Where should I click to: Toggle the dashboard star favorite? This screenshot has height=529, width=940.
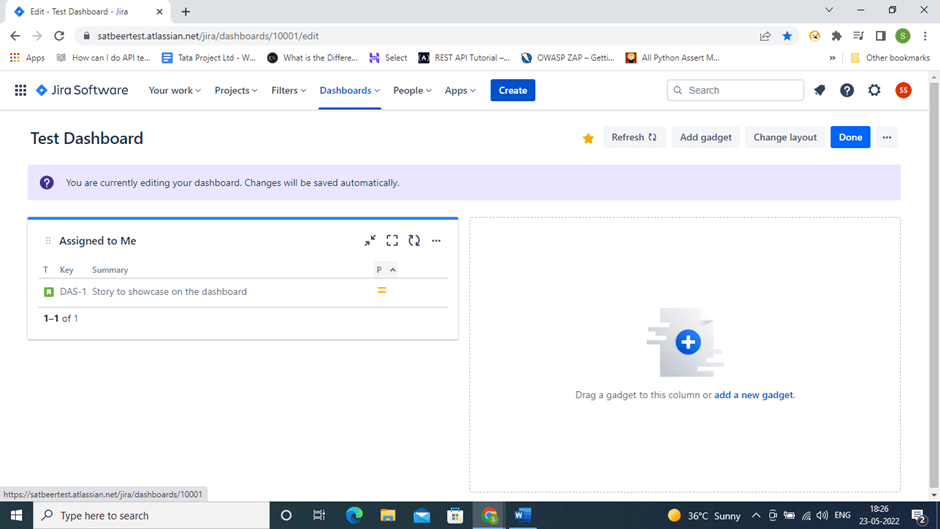tap(588, 138)
